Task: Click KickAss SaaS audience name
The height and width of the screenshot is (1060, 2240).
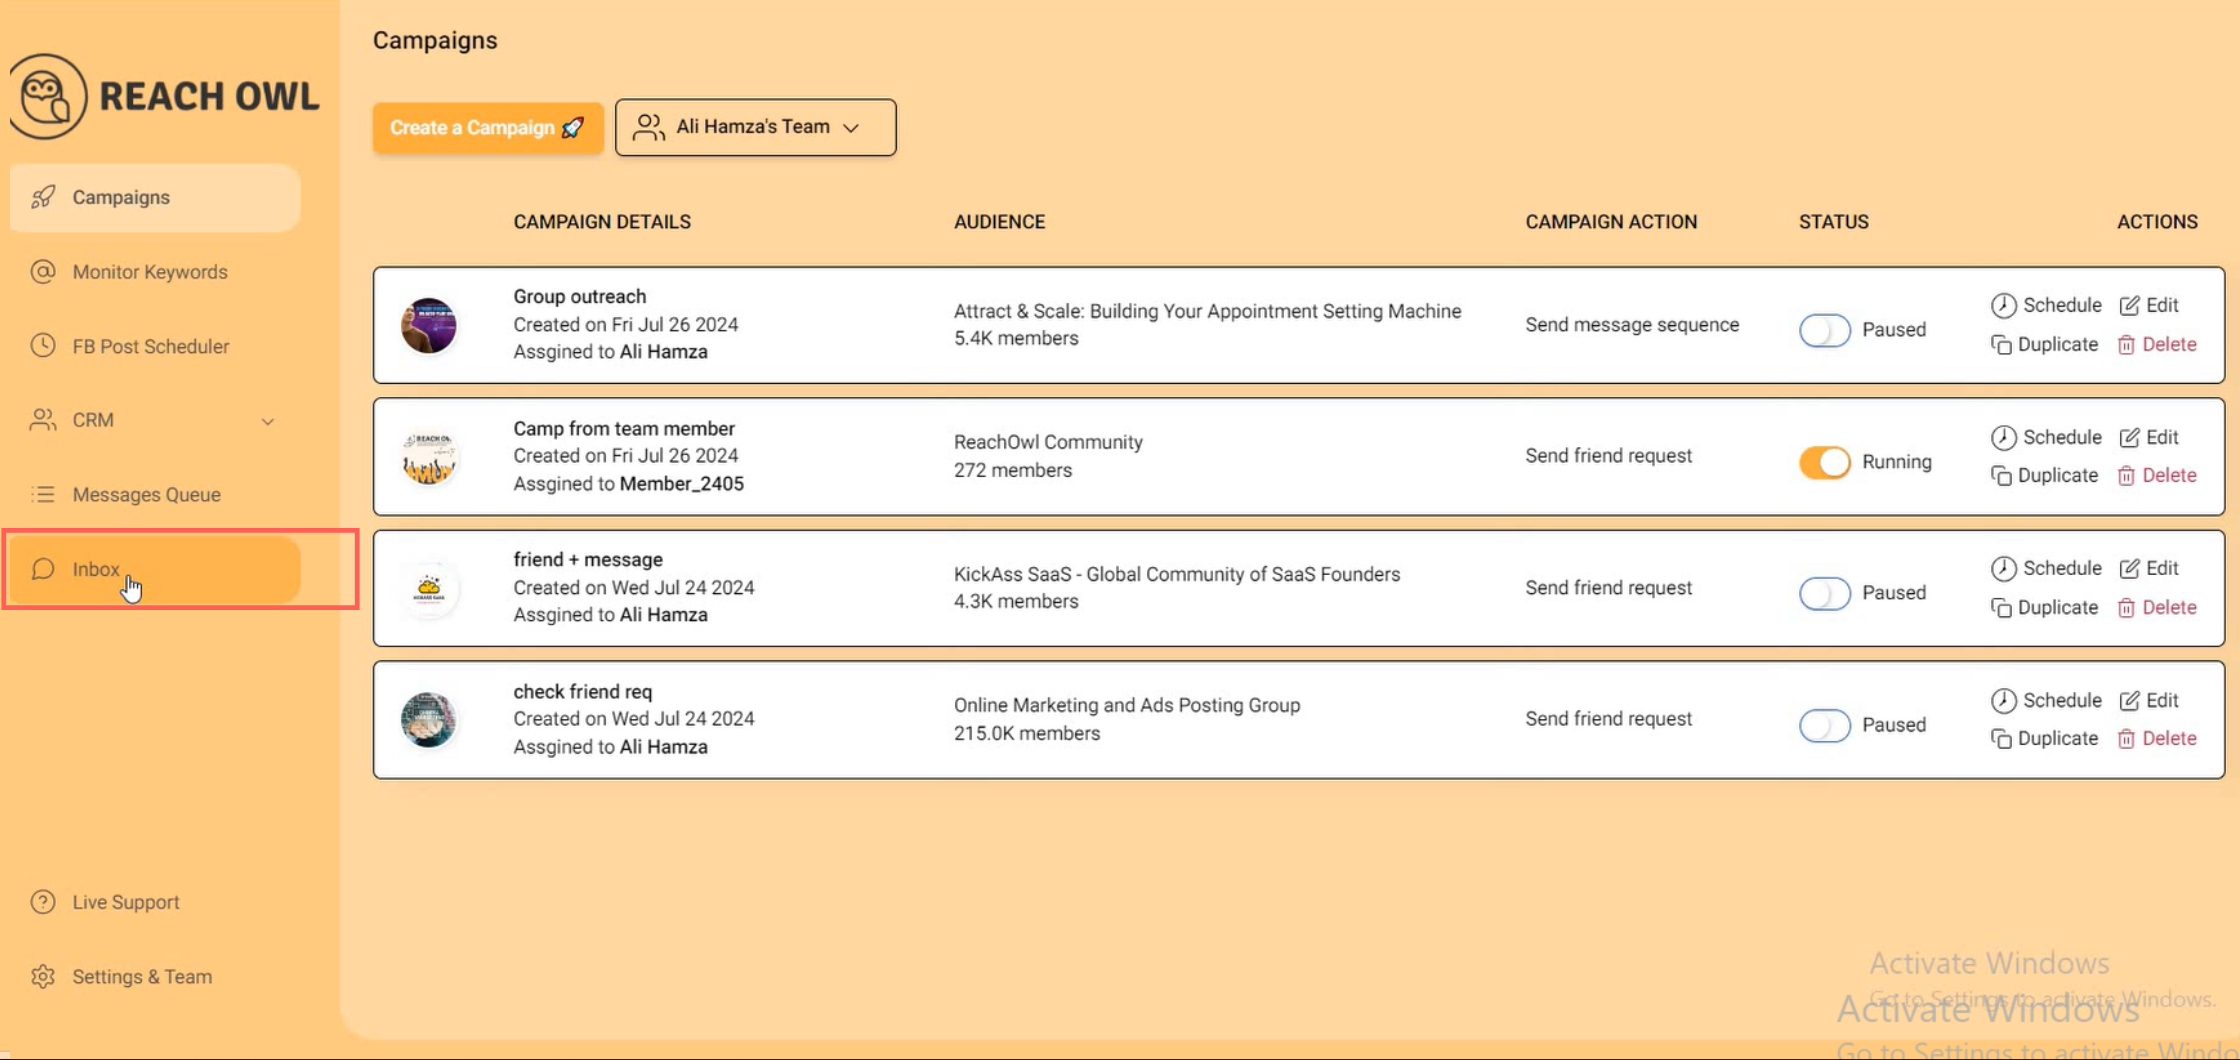Action: point(1177,574)
